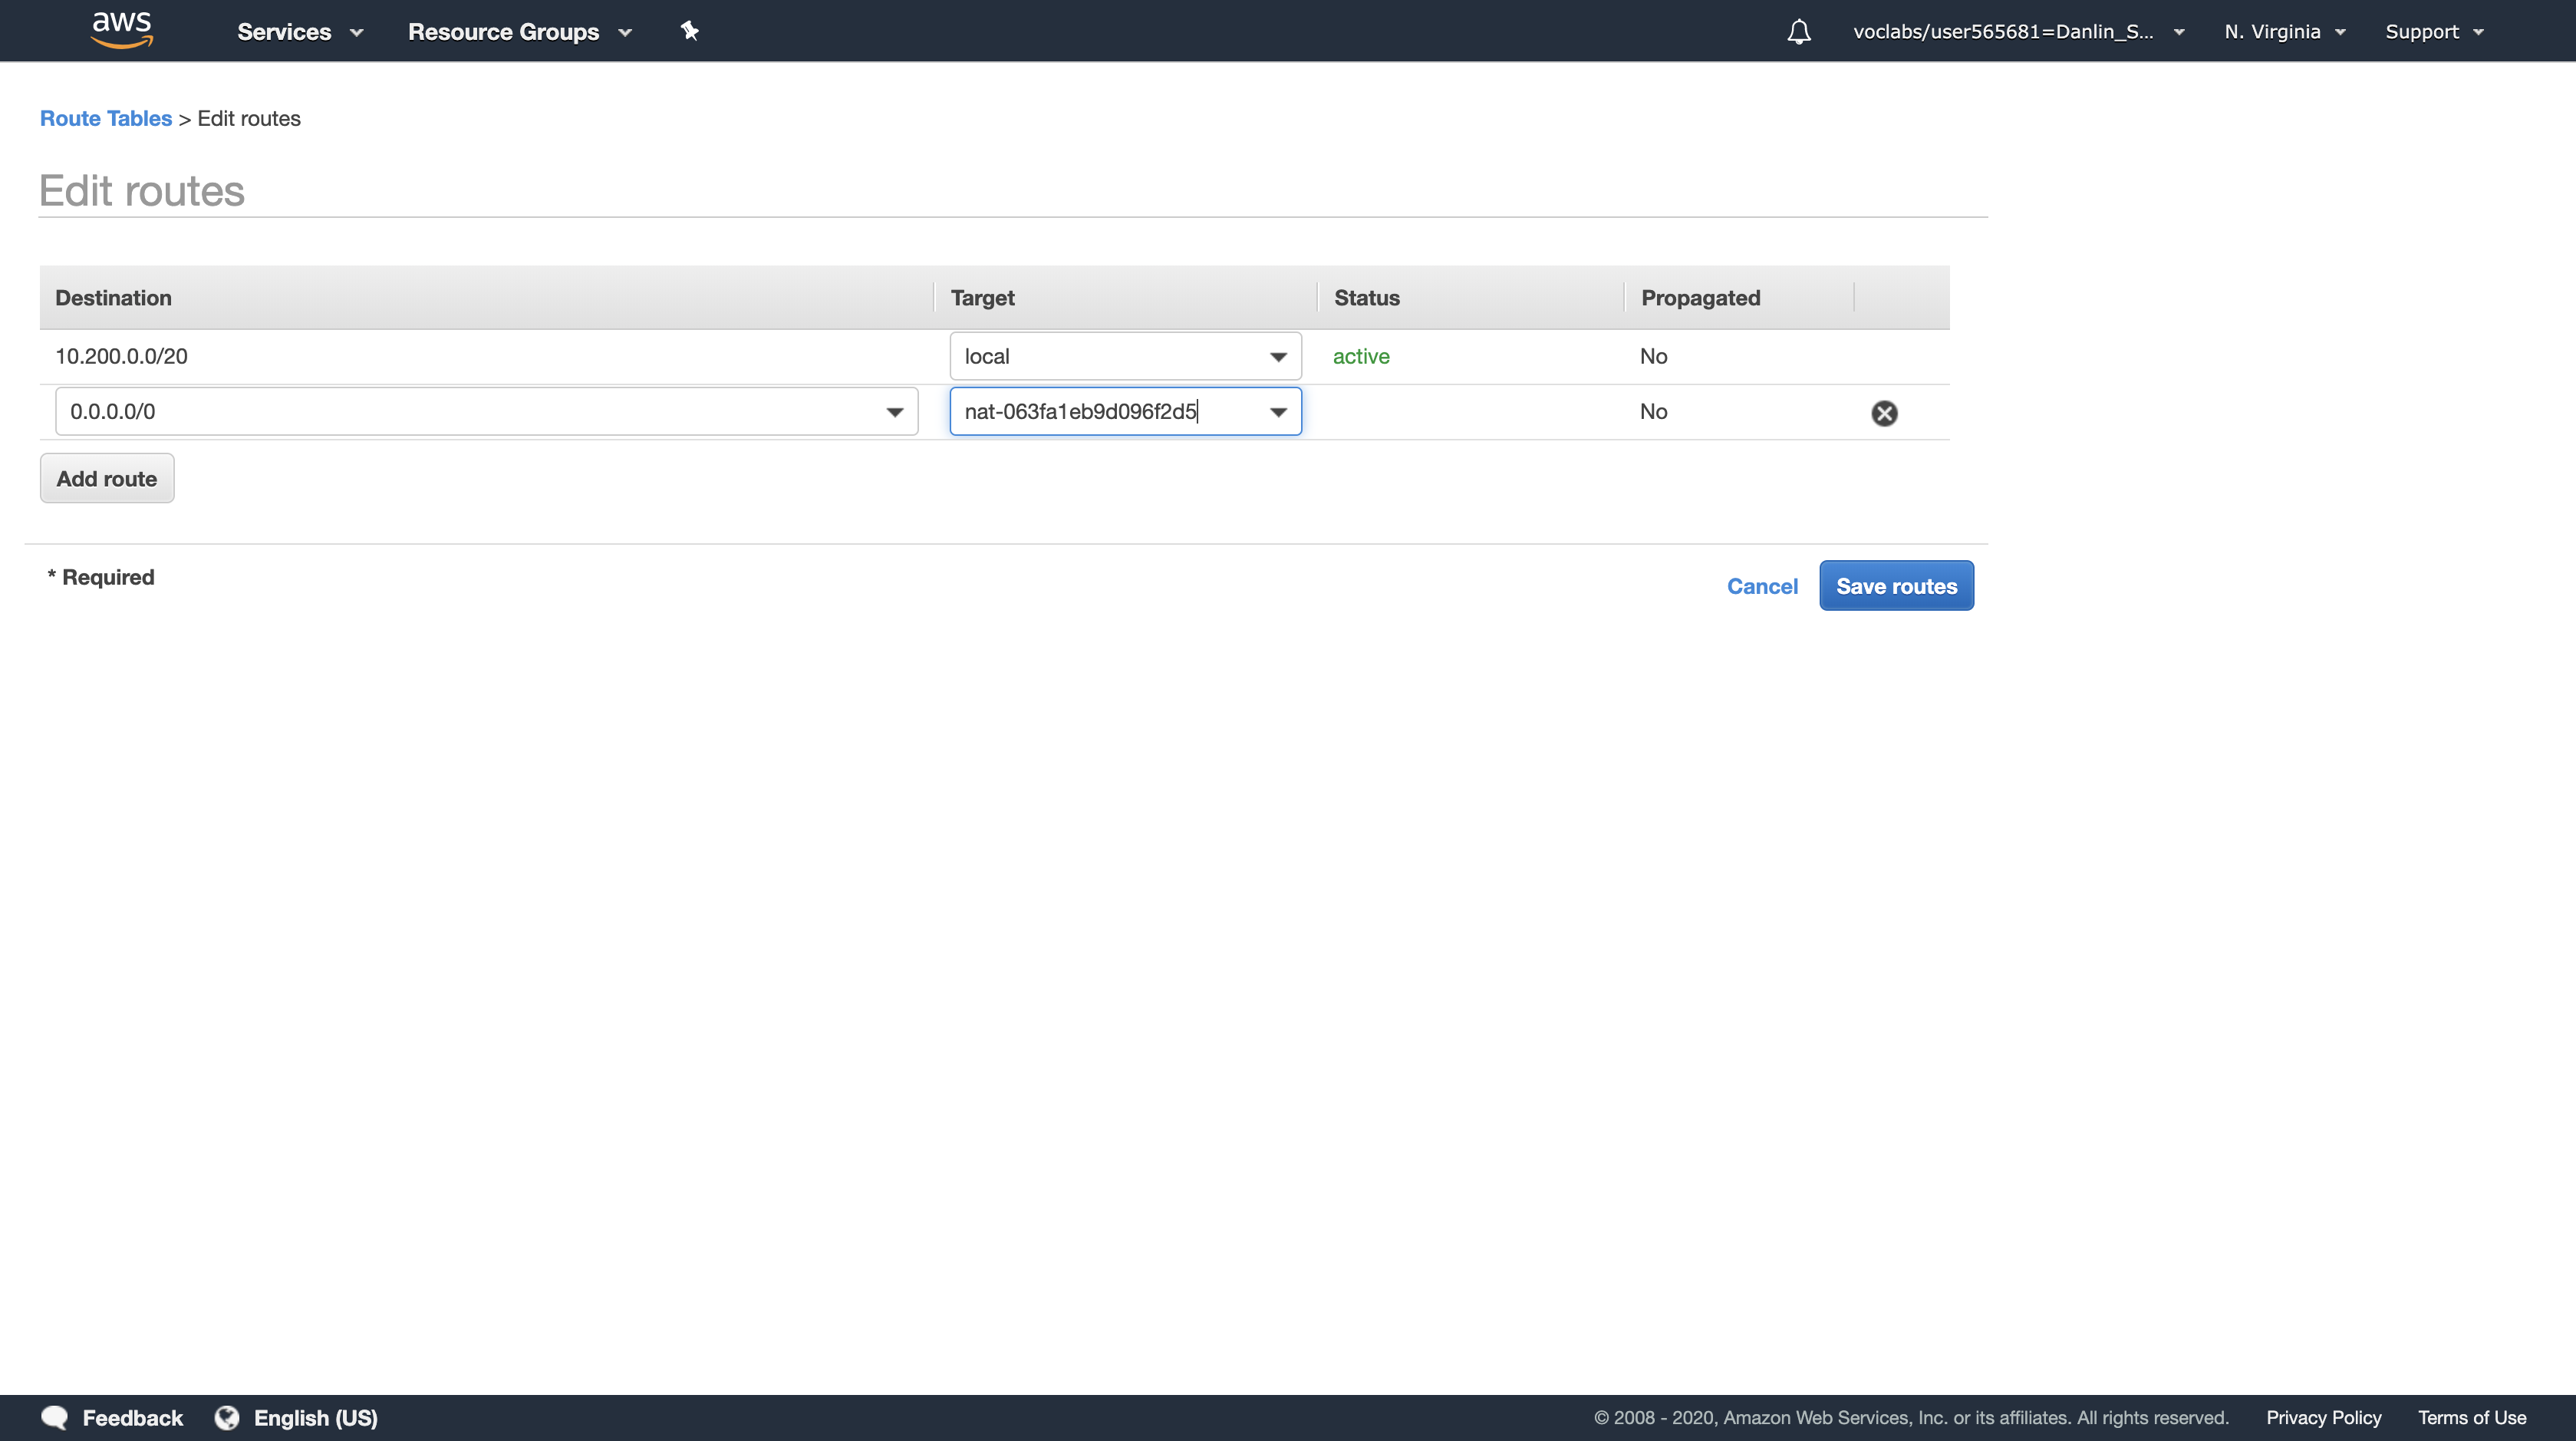Click Save routes
The width and height of the screenshot is (2576, 1441).
1895,586
